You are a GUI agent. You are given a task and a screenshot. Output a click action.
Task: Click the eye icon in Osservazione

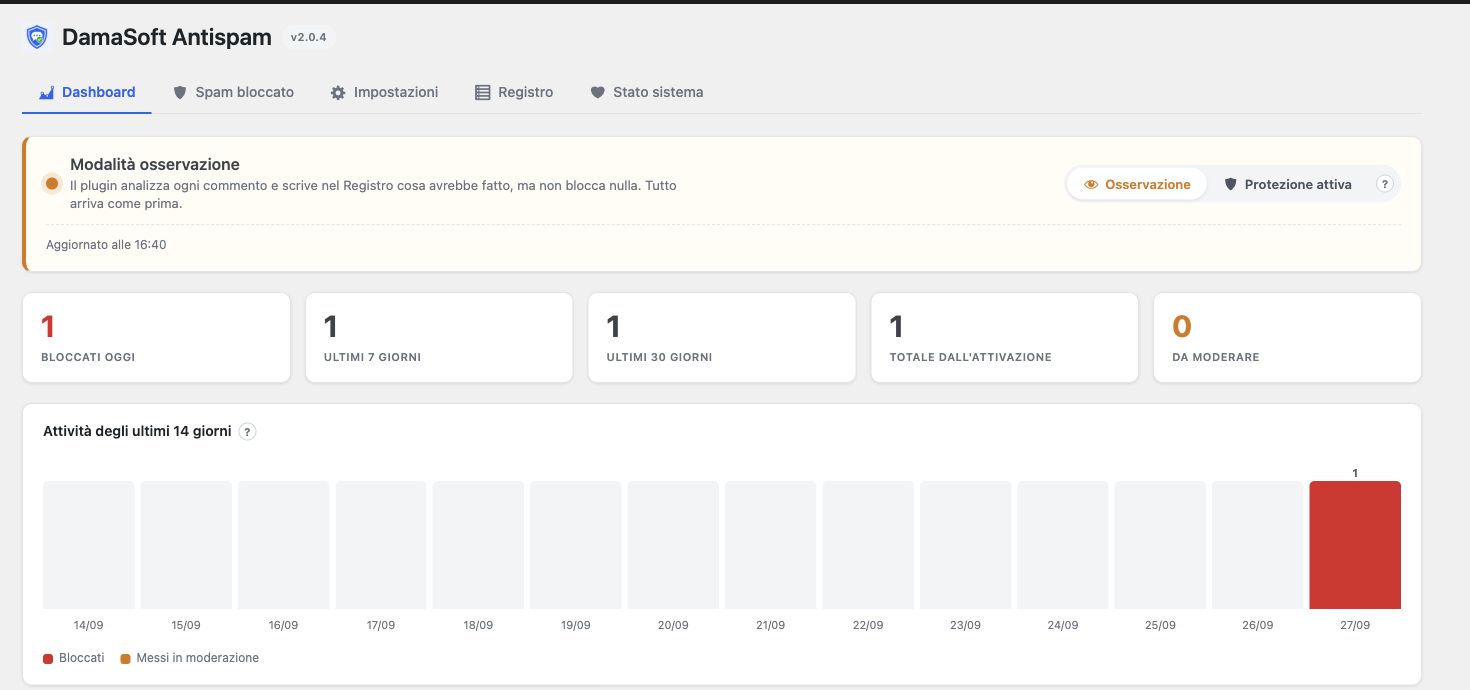coord(1091,184)
